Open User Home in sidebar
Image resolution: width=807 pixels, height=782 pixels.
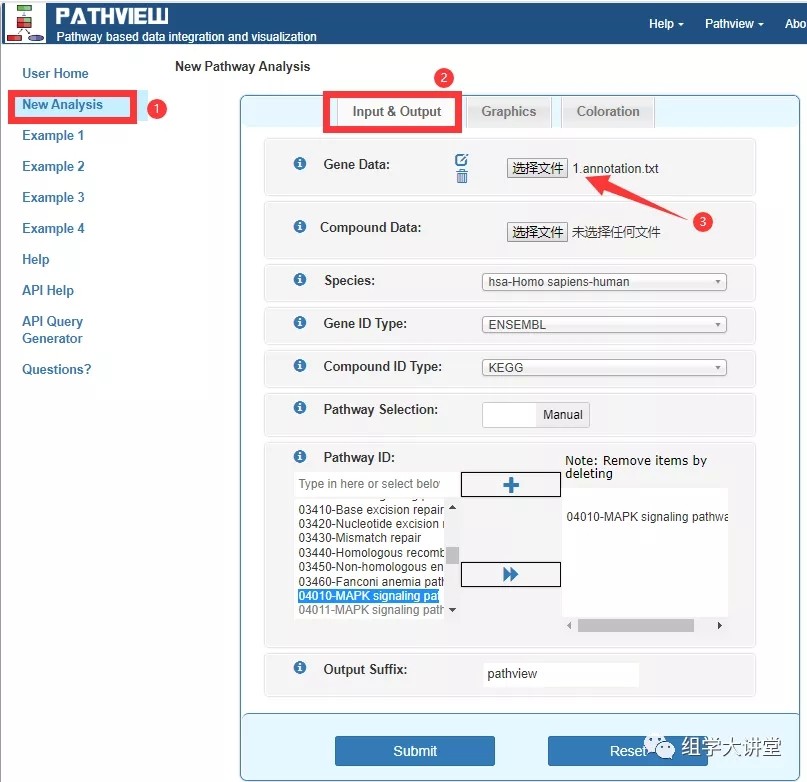point(55,74)
